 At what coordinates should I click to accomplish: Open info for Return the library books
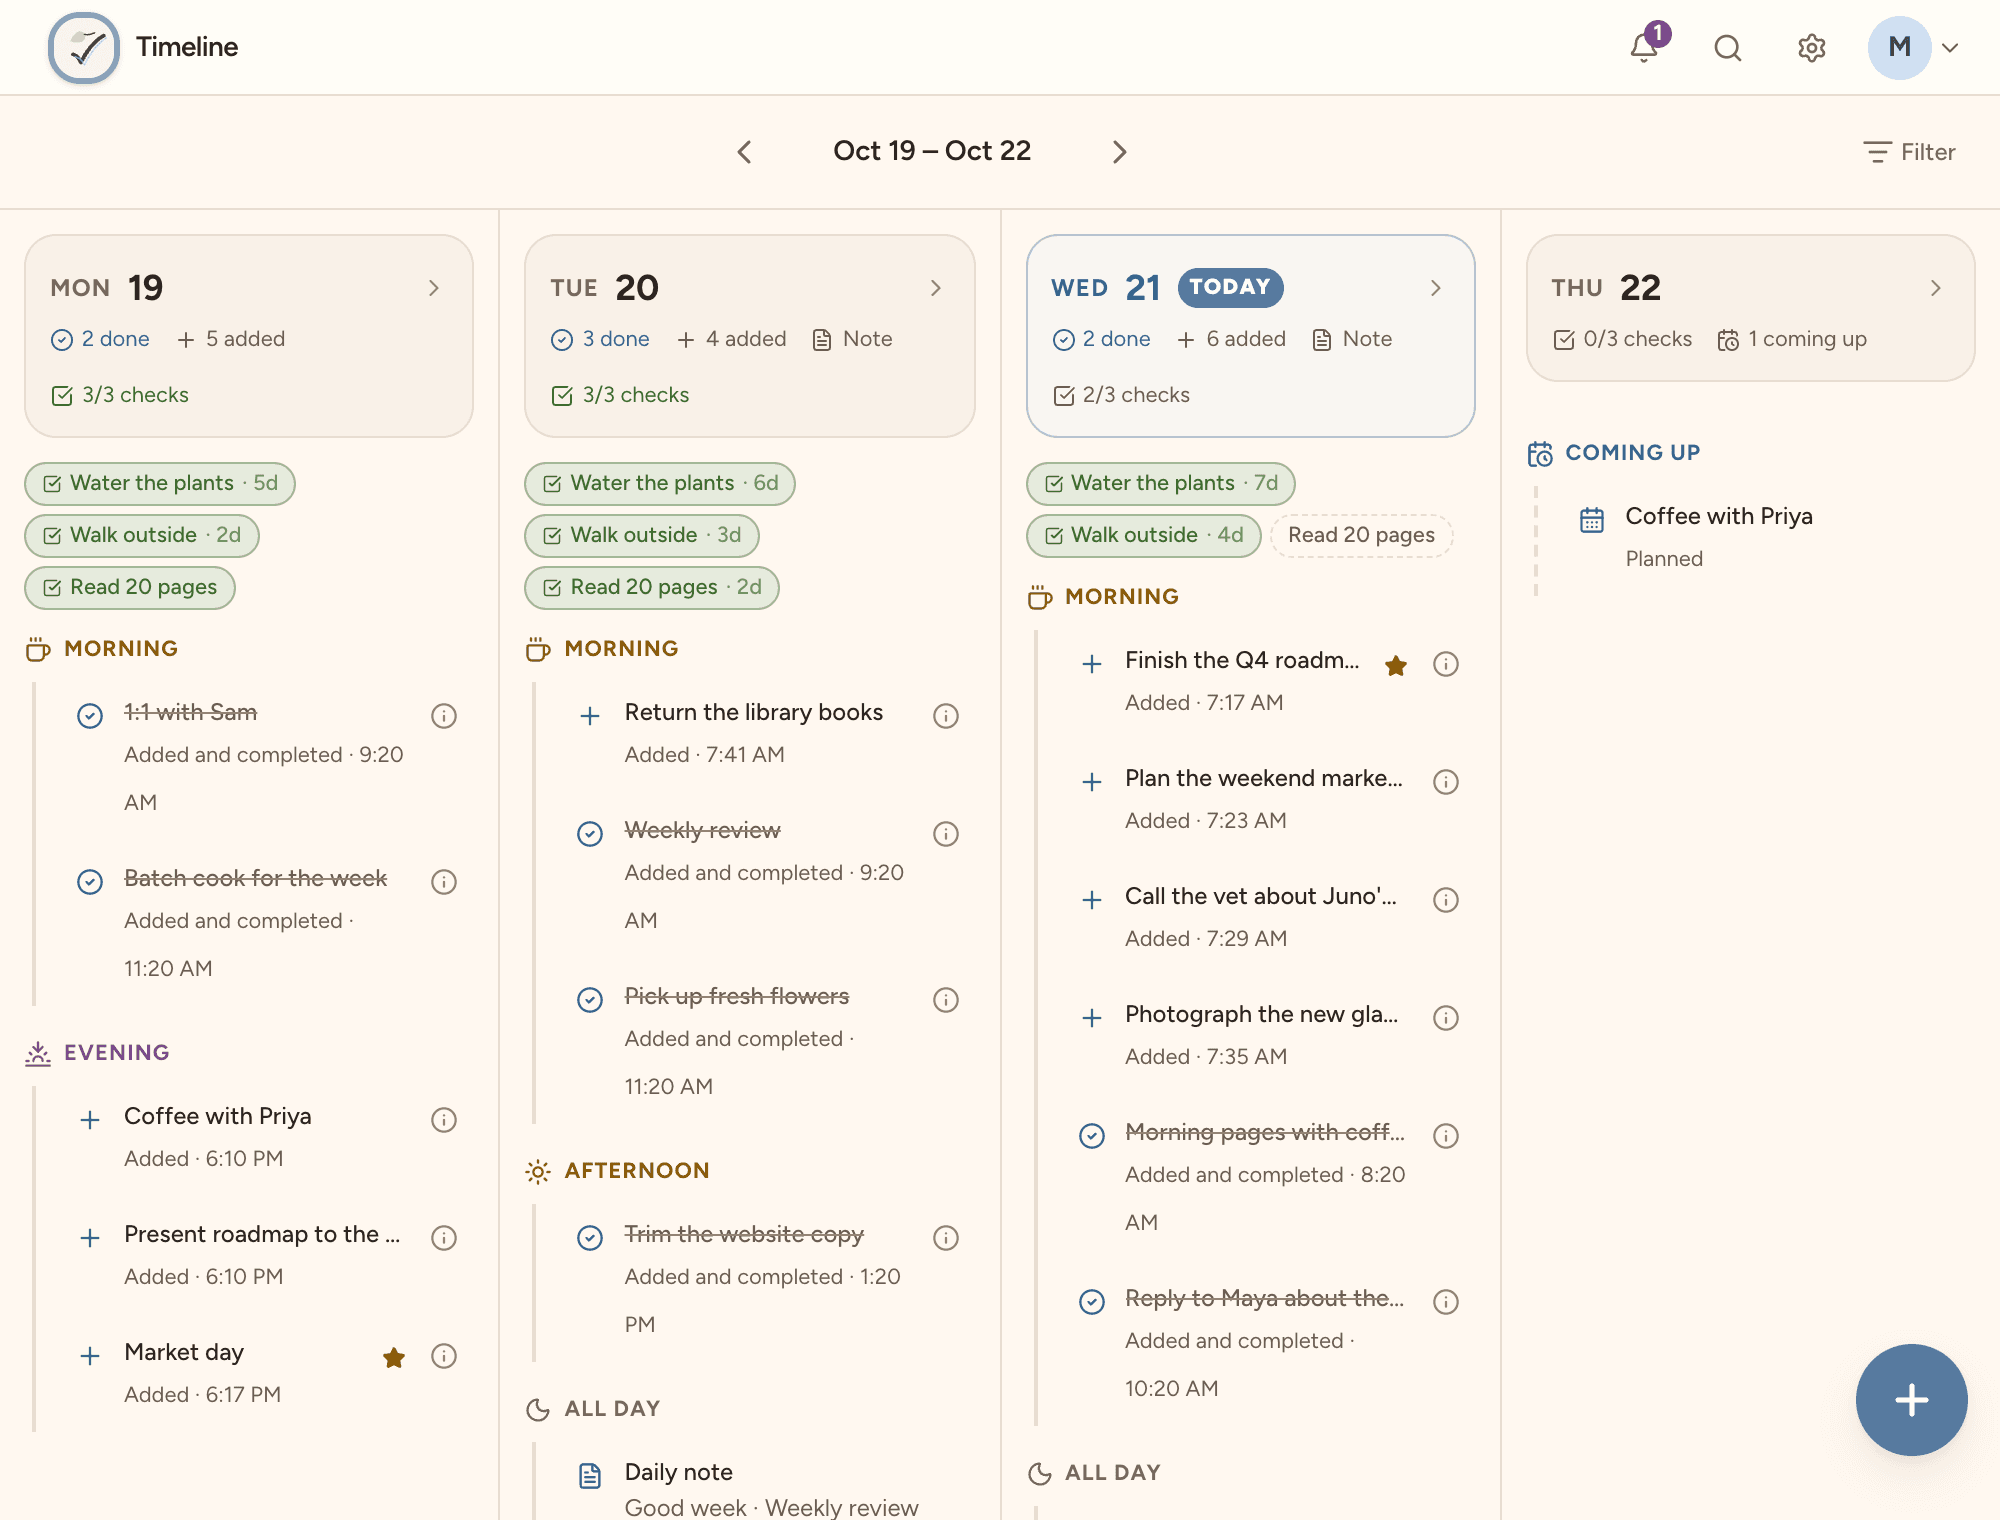946,715
